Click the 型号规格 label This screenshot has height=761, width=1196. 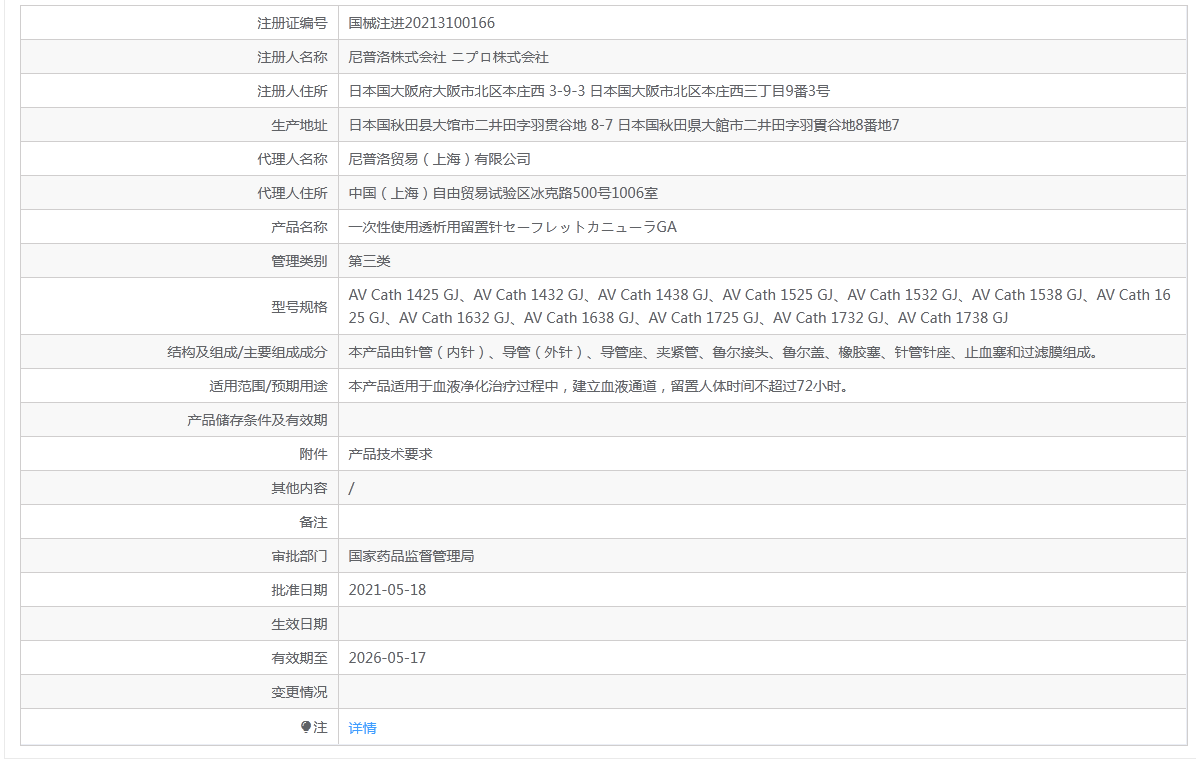[299, 307]
